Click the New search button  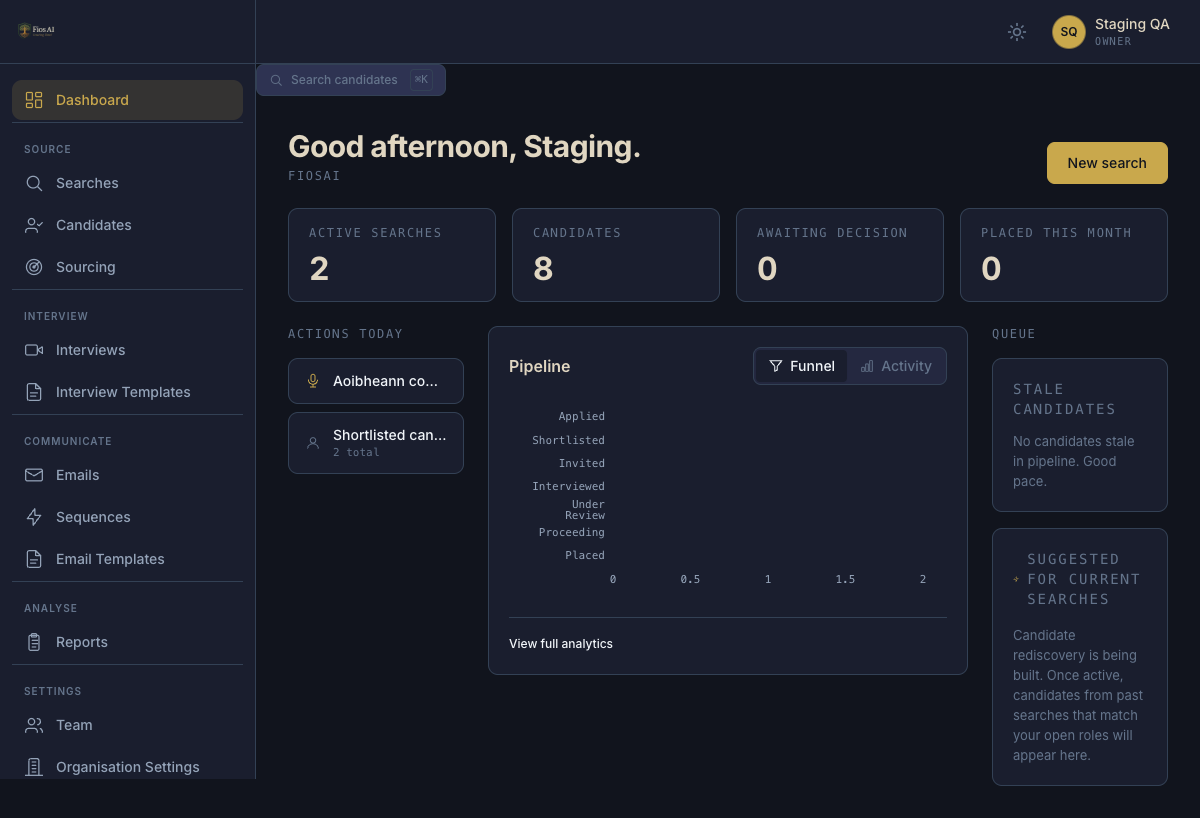pyautogui.click(x=1107, y=163)
